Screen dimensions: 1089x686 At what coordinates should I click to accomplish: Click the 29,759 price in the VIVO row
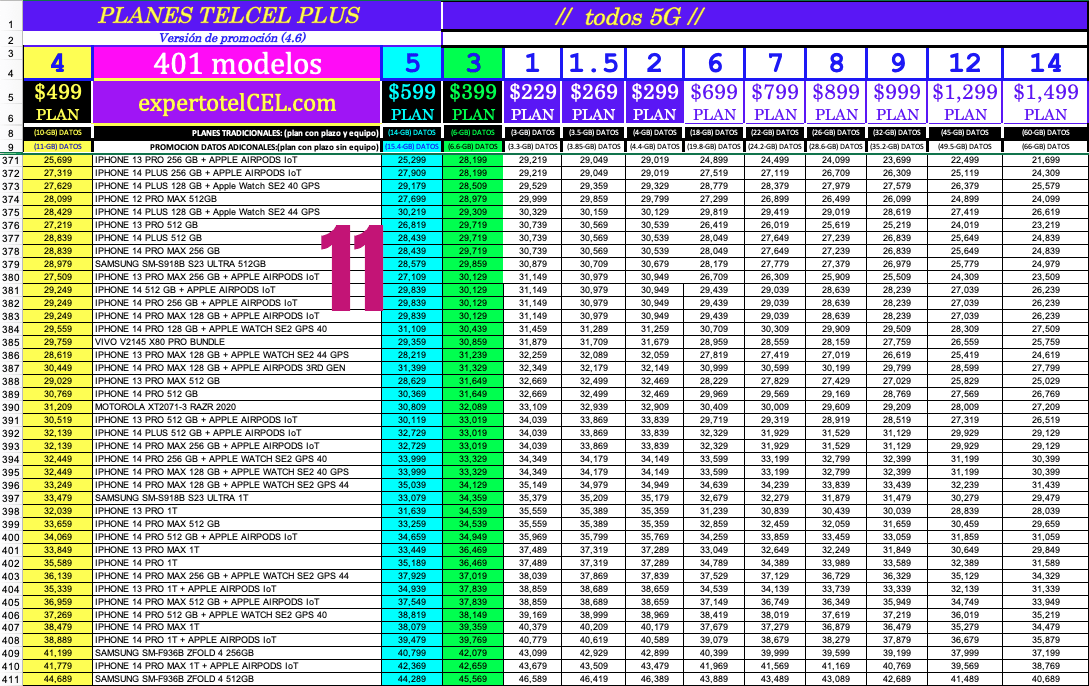pyautogui.click(x=58, y=342)
